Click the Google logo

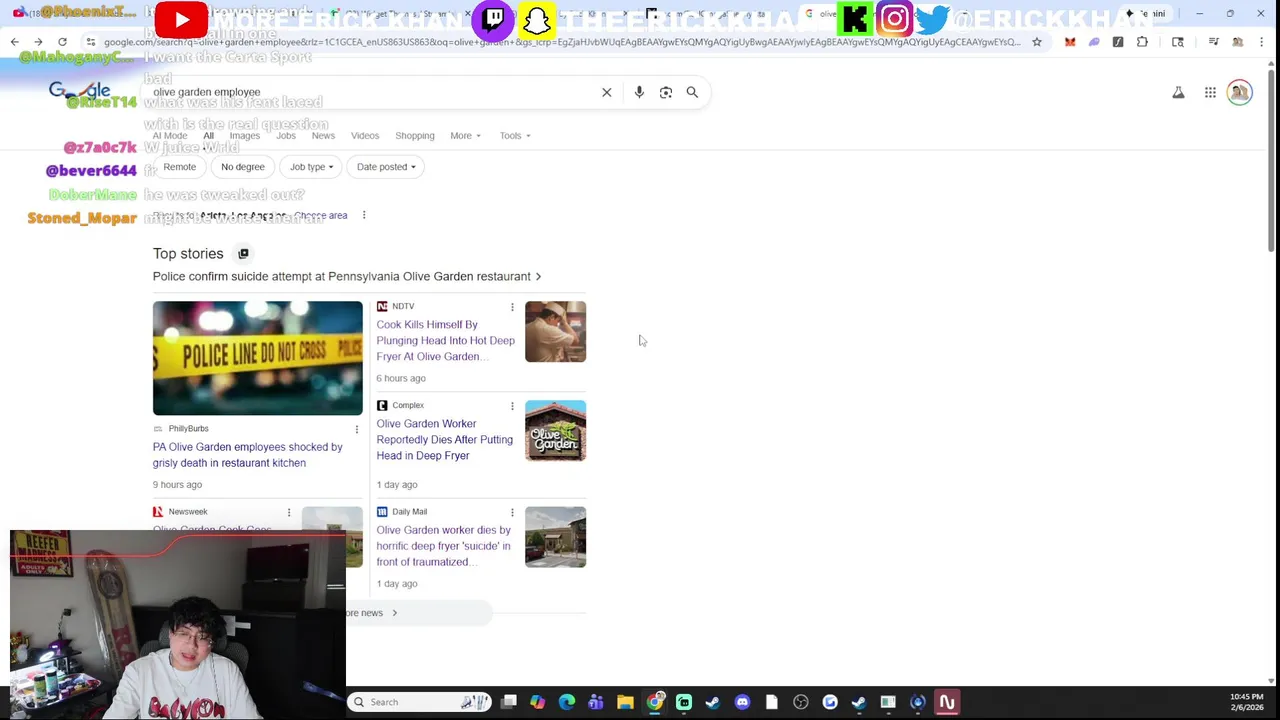(79, 92)
